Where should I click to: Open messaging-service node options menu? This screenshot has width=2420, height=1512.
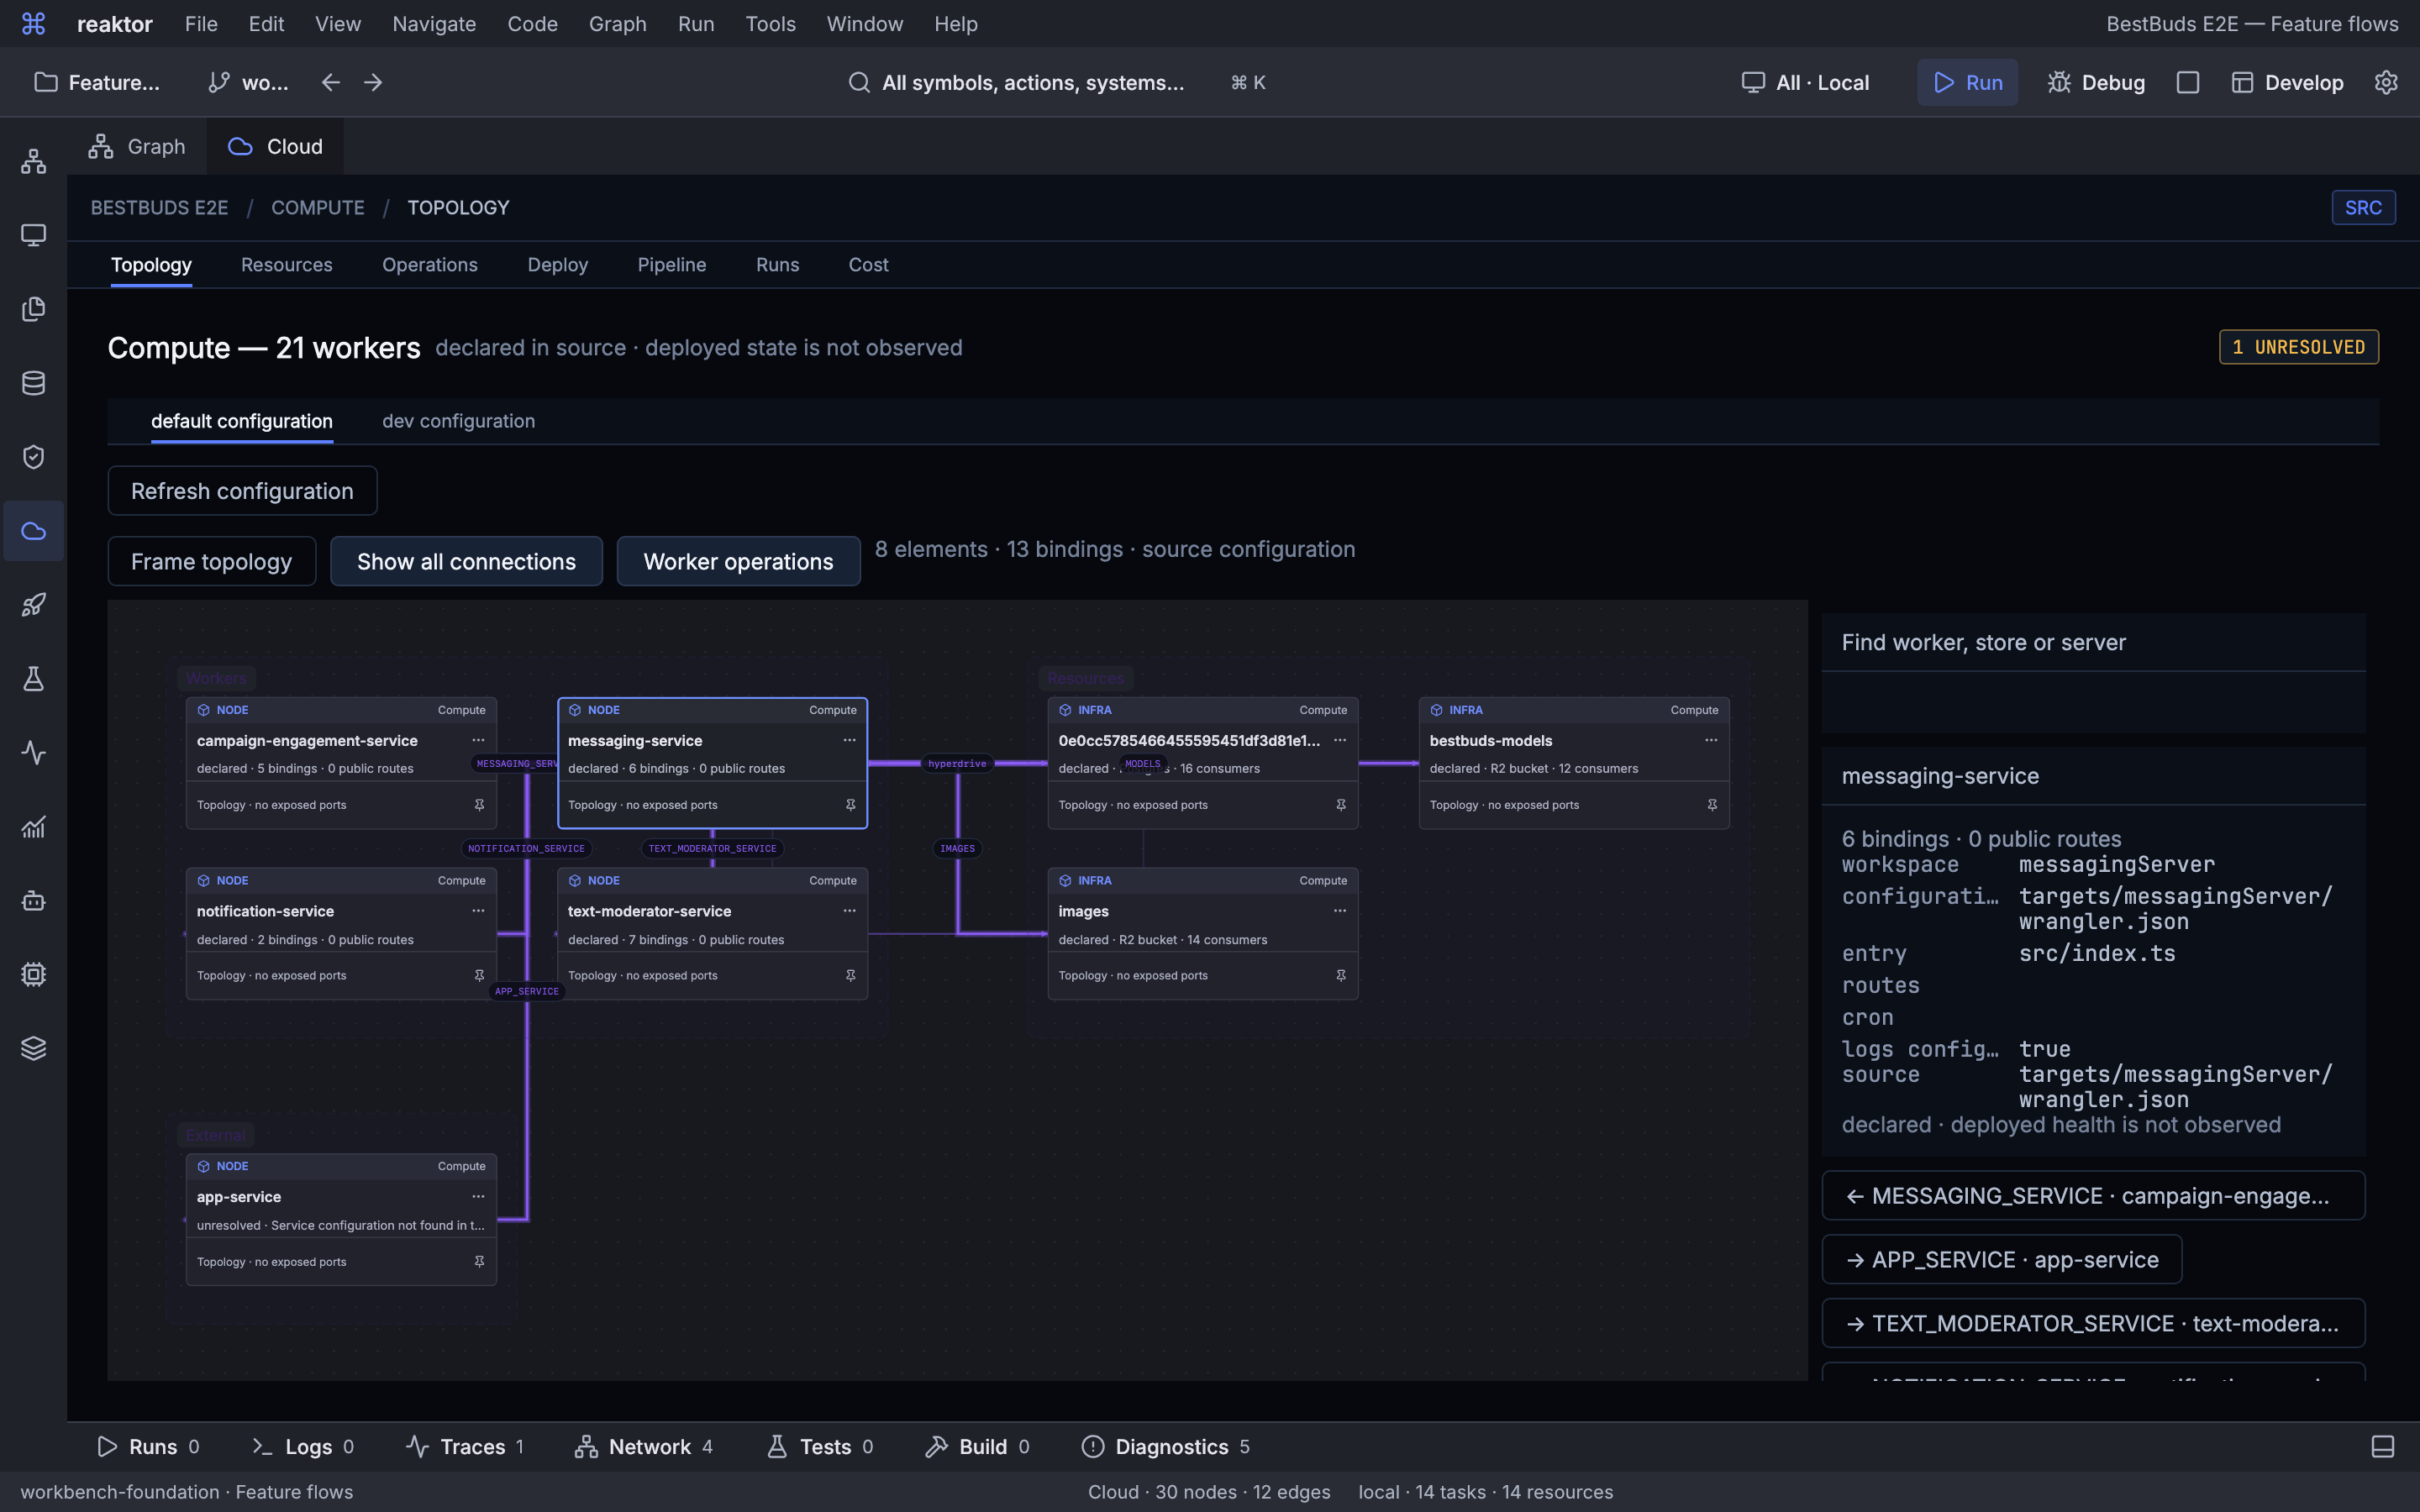pyautogui.click(x=849, y=740)
